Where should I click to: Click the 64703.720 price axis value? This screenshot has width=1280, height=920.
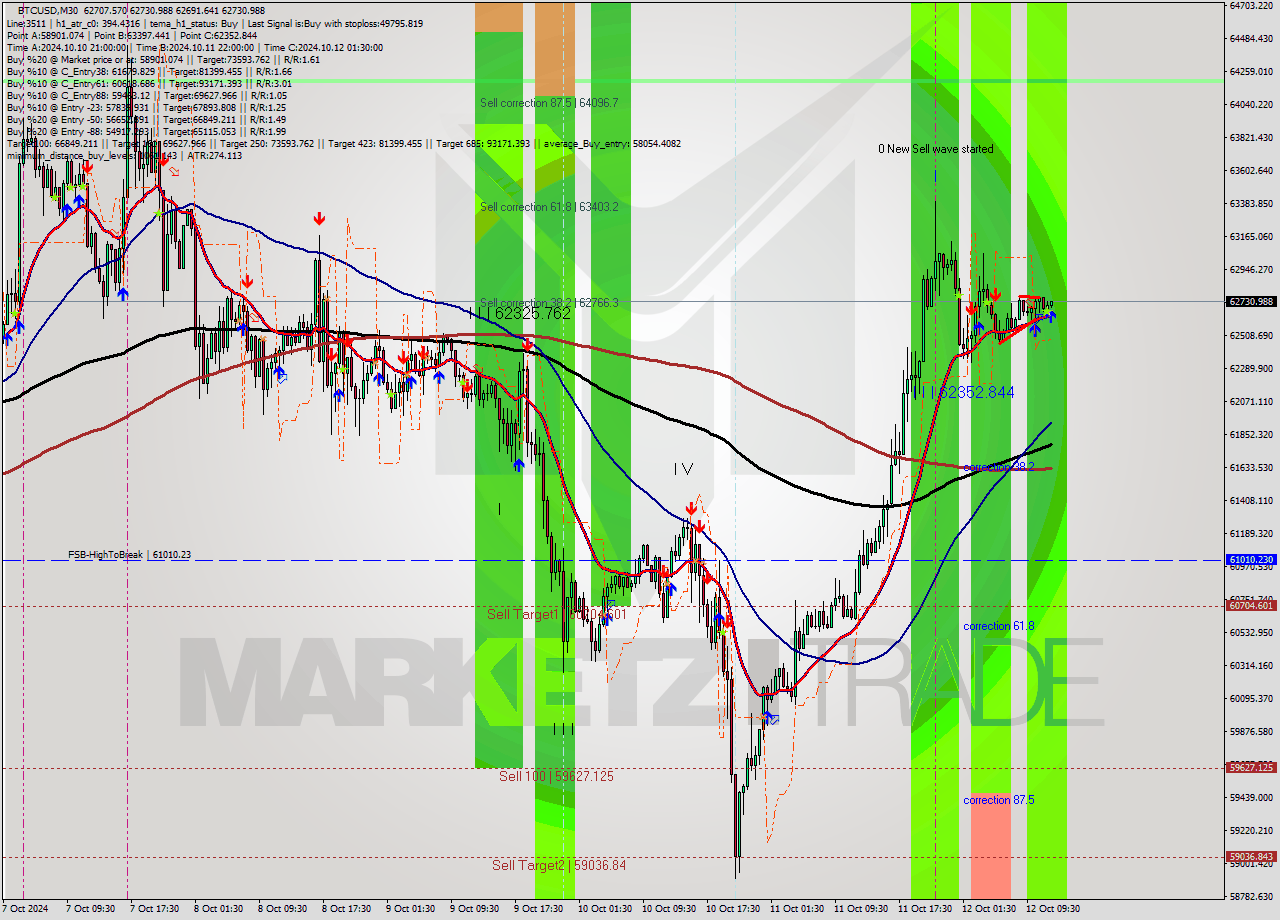pyautogui.click(x=1250, y=6)
